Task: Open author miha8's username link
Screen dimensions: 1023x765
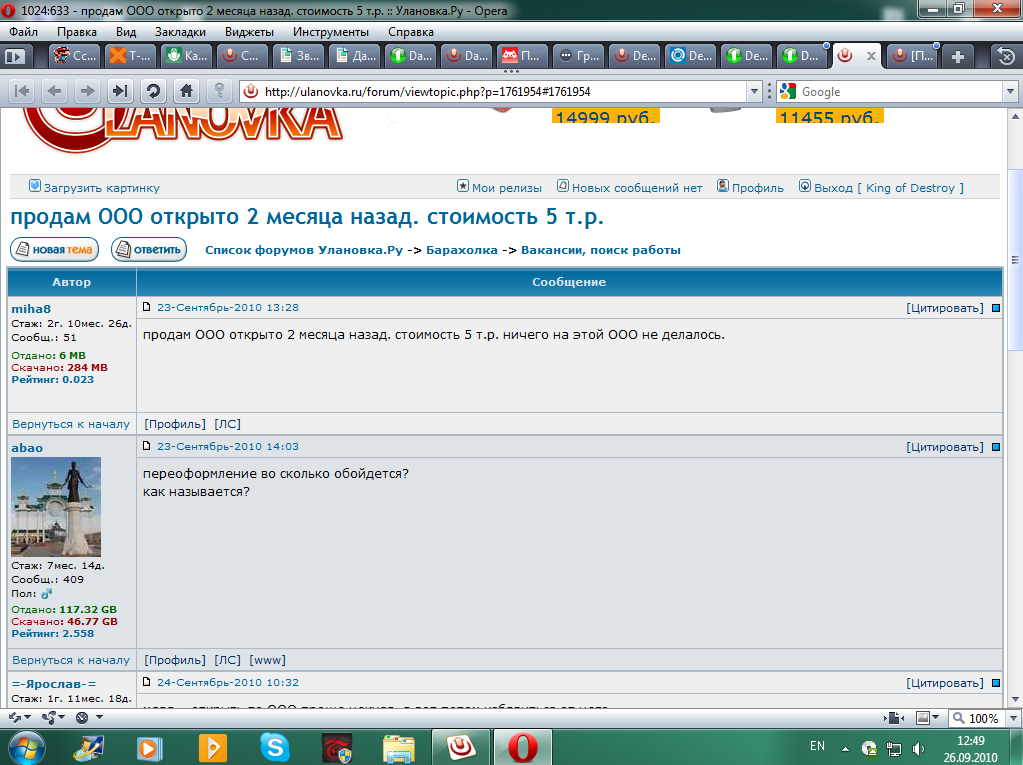Action: tap(31, 309)
